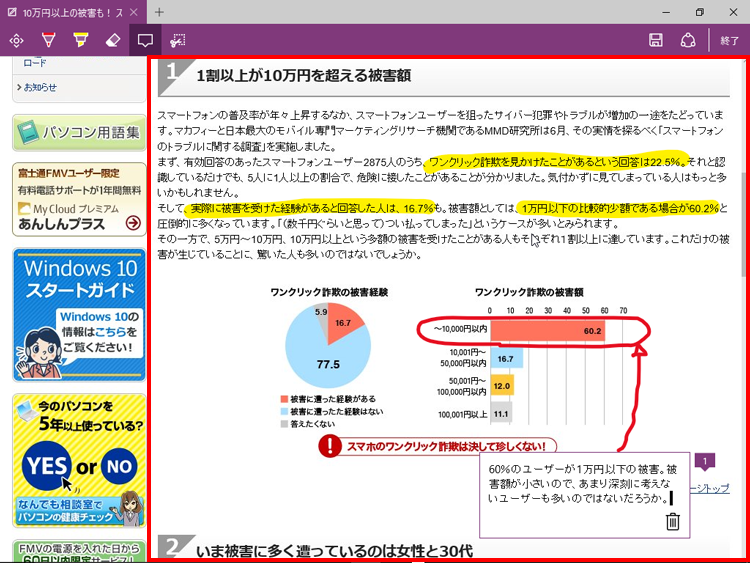Click the YES button in PC check banner
Viewport: 750px width, 563px height.
[x=46, y=466]
